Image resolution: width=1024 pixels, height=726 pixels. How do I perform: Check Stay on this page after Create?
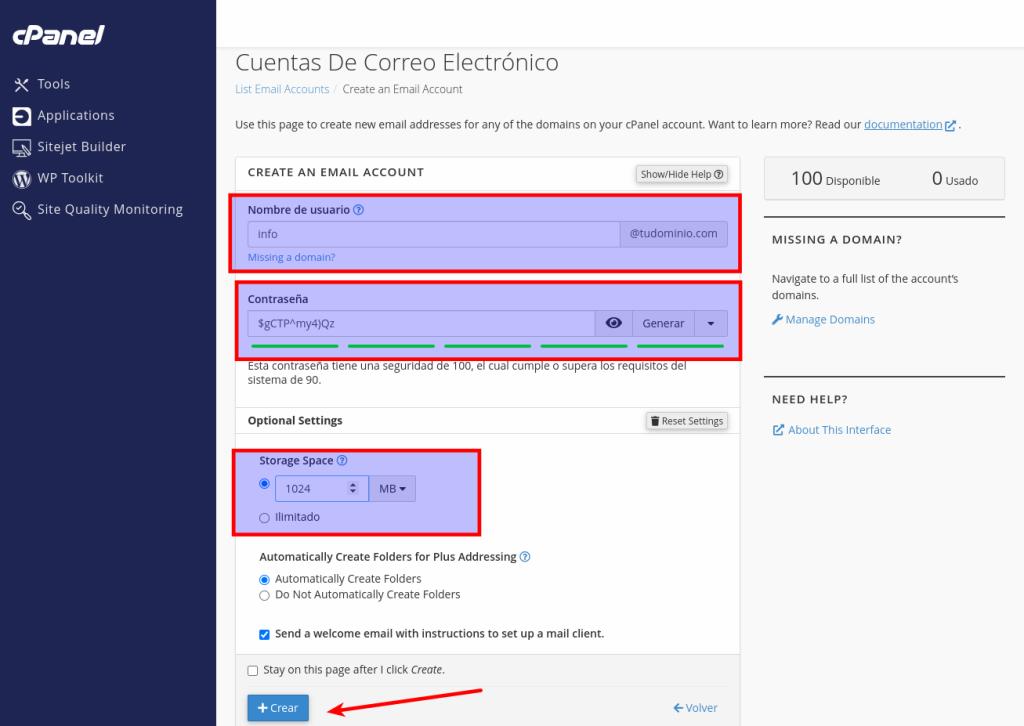point(253,670)
